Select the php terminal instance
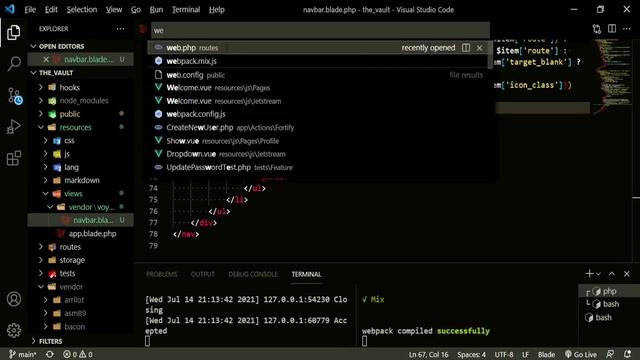 coord(609,291)
